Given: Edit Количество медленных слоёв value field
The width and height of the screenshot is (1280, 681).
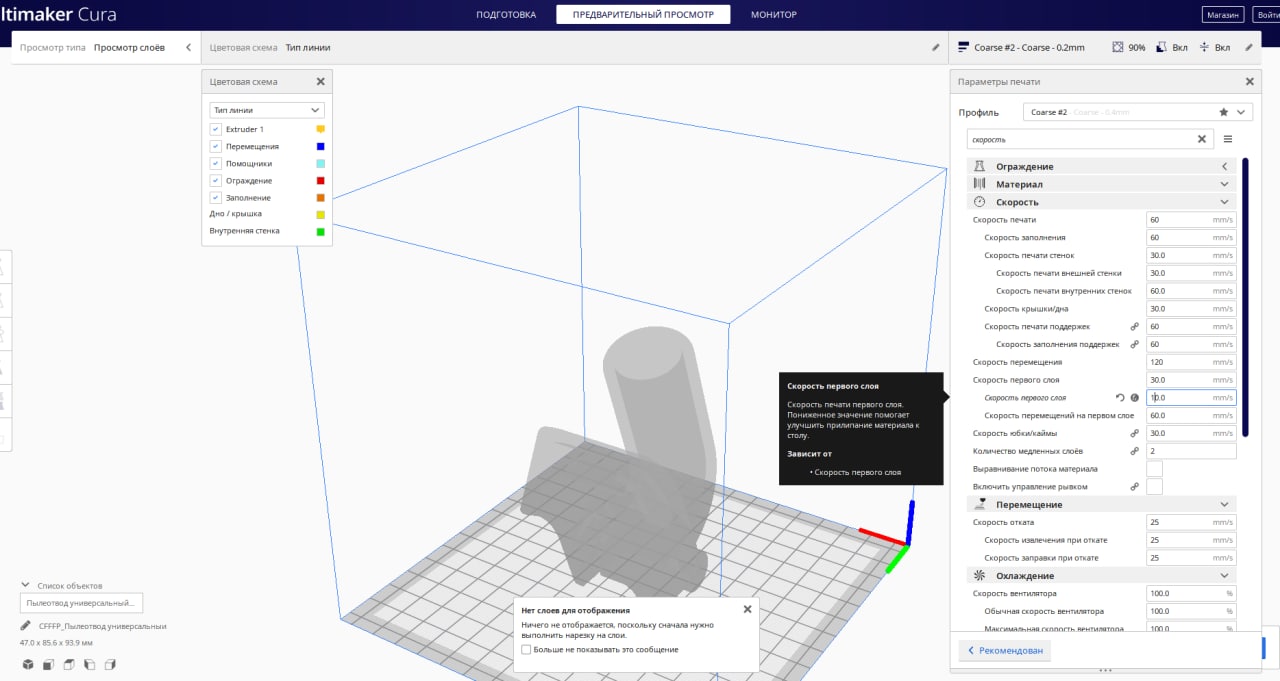Looking at the screenshot, I should (1191, 452).
